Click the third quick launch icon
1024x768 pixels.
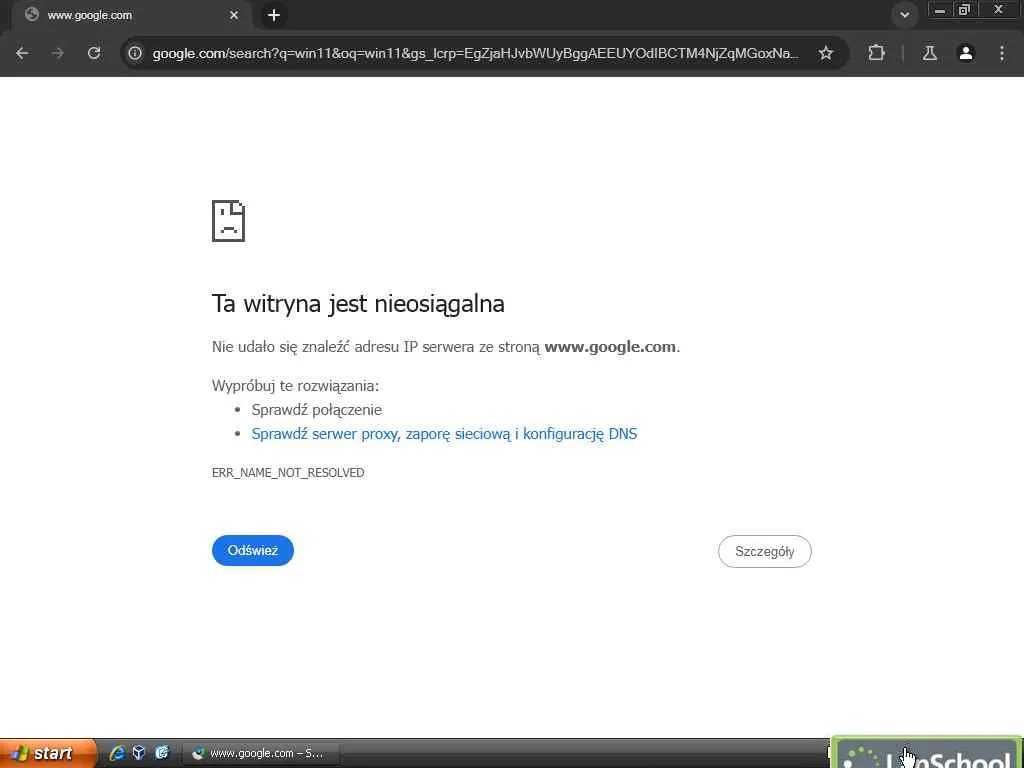tap(161, 753)
